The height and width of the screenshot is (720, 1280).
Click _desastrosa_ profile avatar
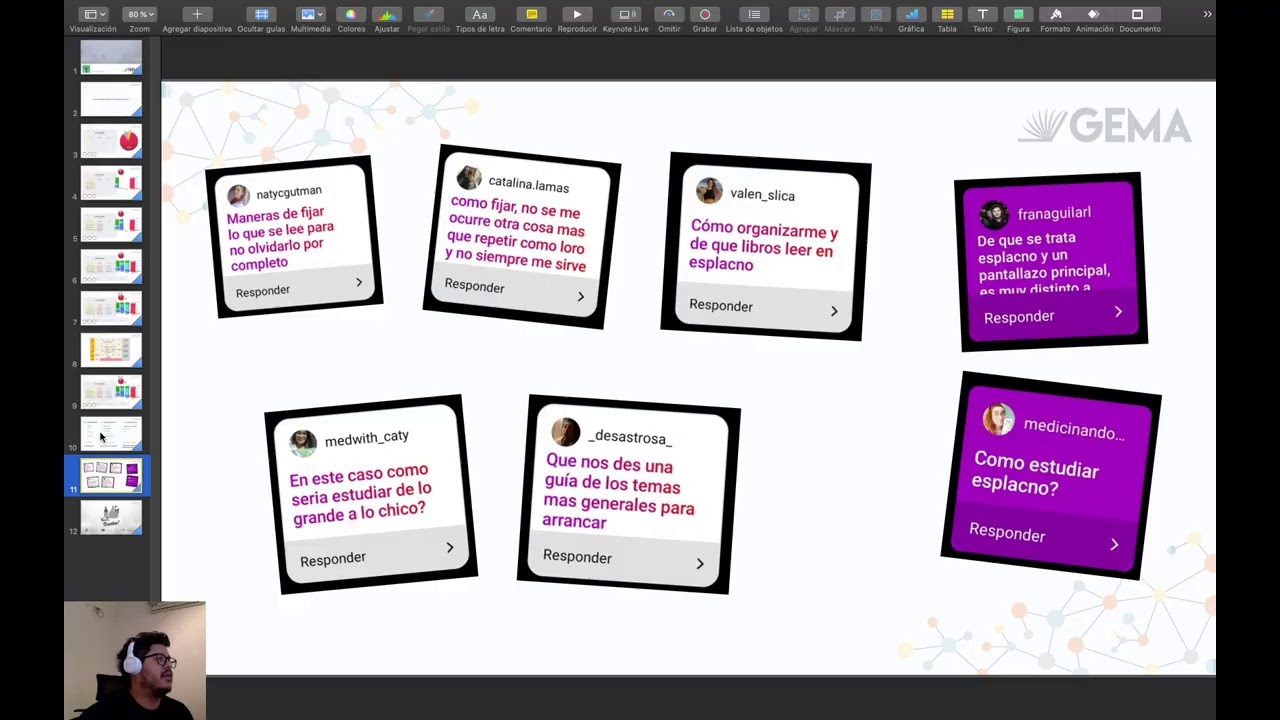click(x=566, y=432)
